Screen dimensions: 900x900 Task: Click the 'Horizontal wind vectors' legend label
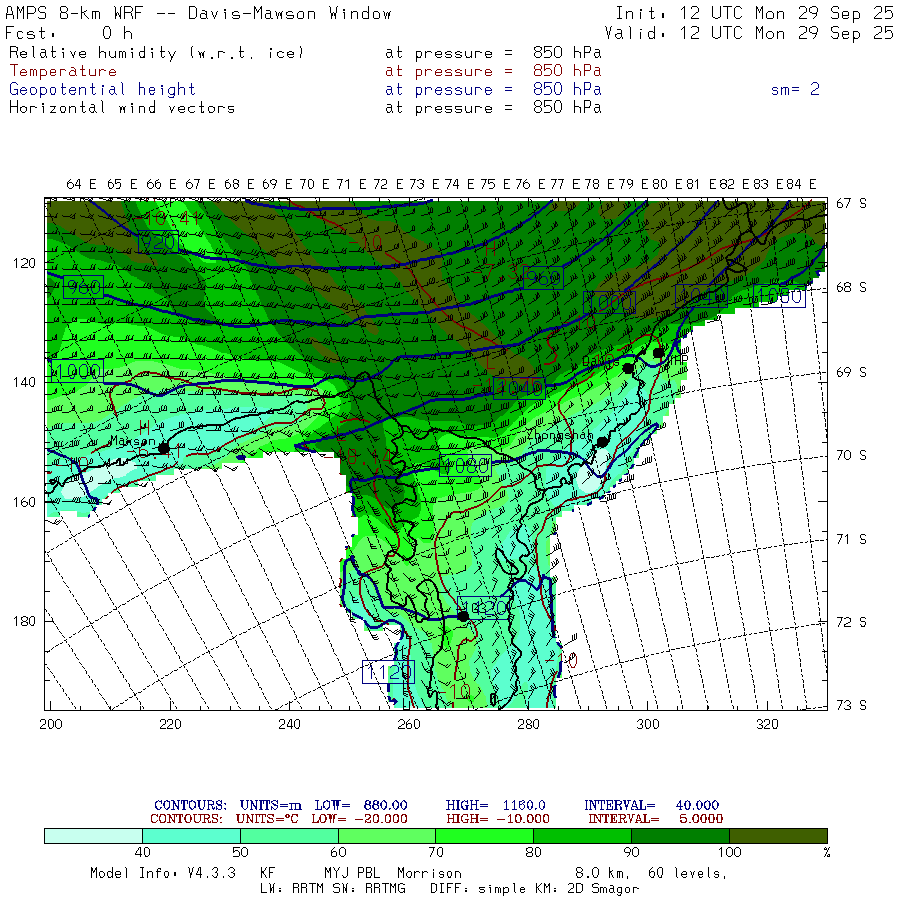(122, 108)
